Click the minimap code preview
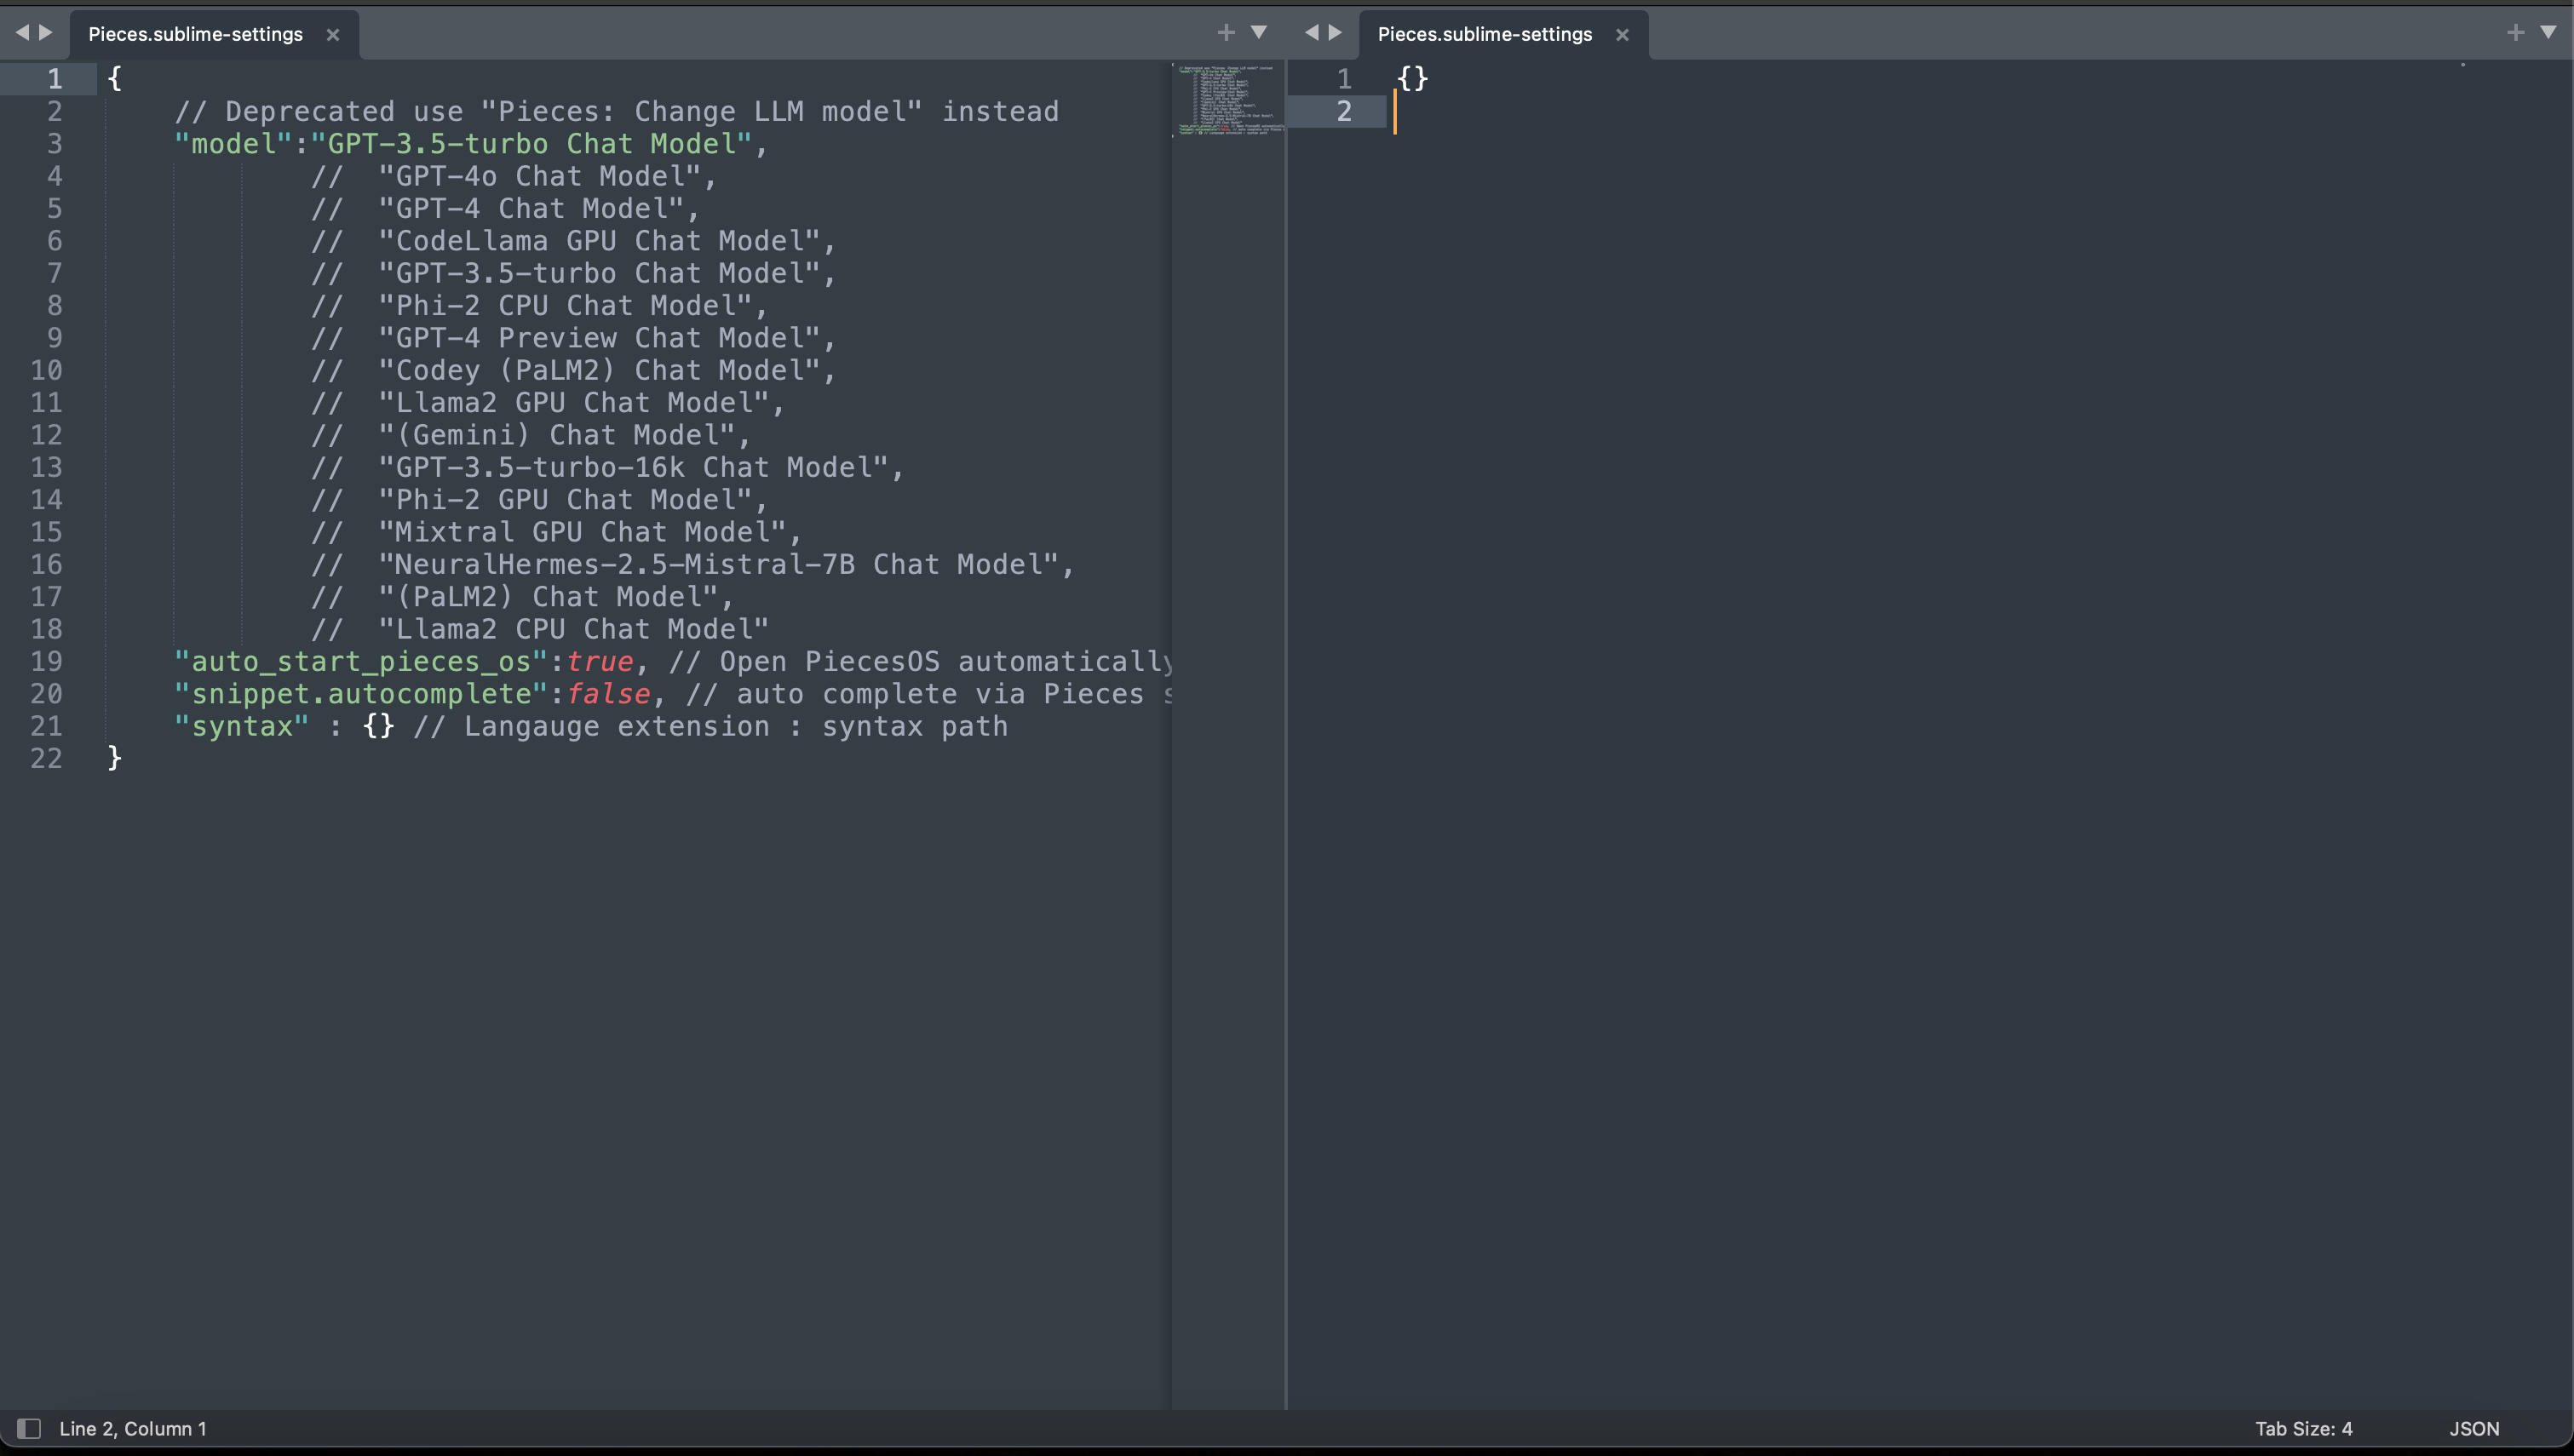Viewport: 2574px width, 1456px height. [x=1227, y=100]
